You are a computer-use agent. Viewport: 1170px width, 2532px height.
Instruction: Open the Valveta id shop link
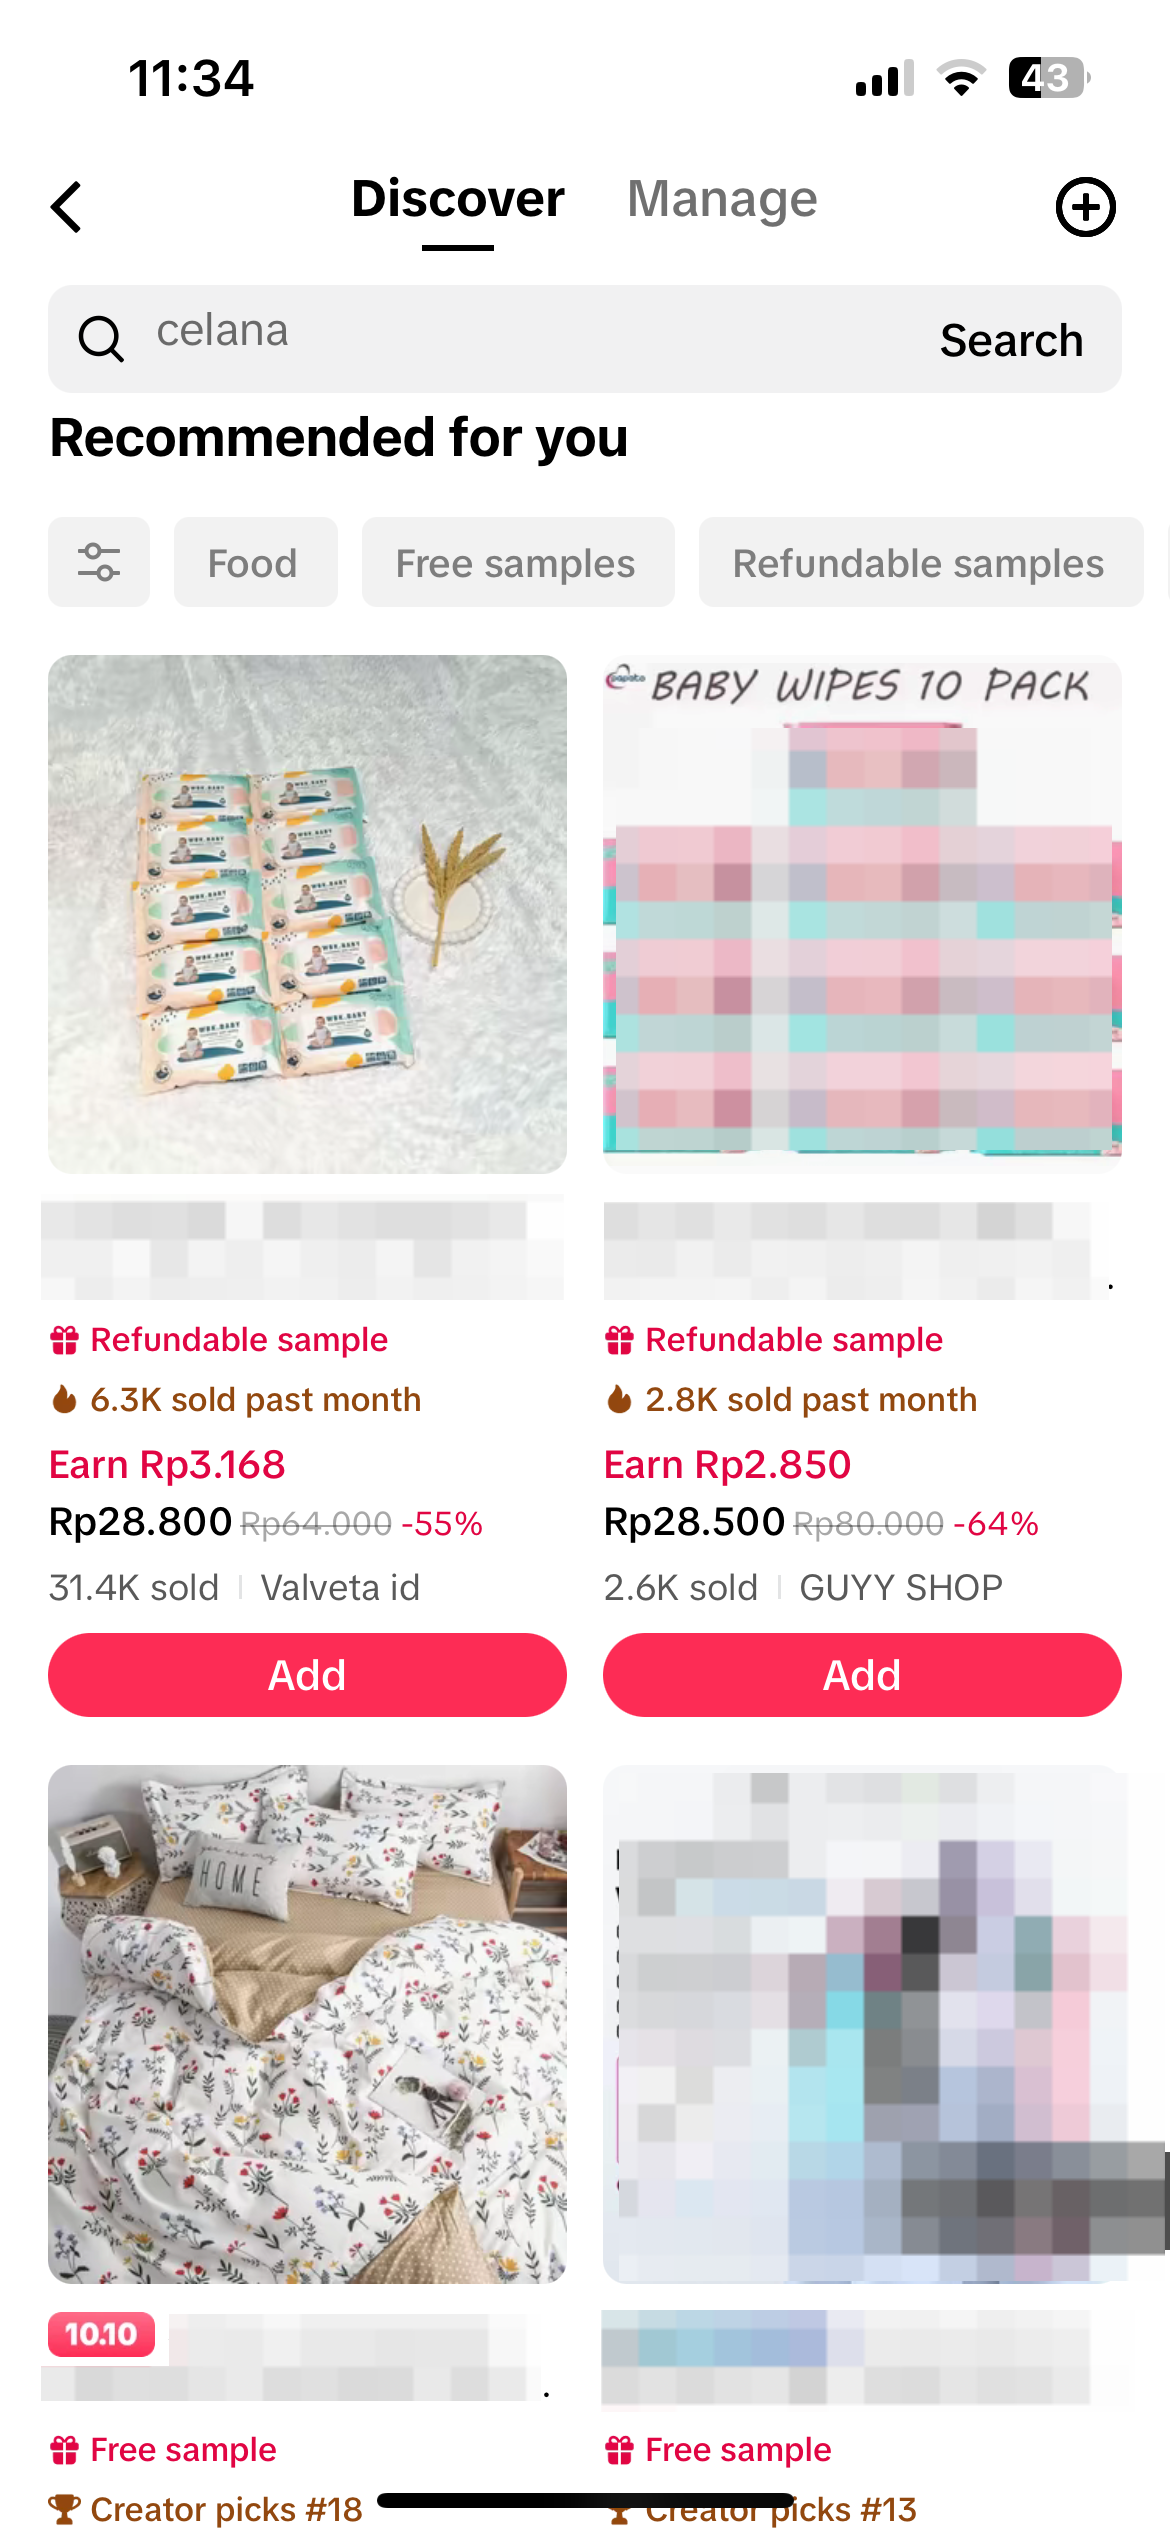click(x=340, y=1588)
